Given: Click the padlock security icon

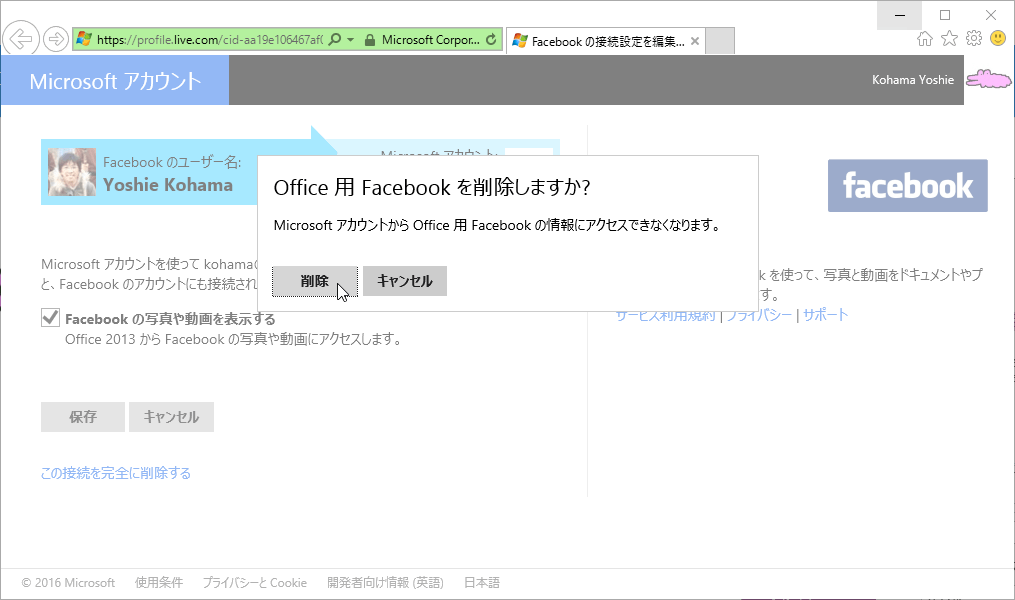Looking at the screenshot, I should (370, 40).
